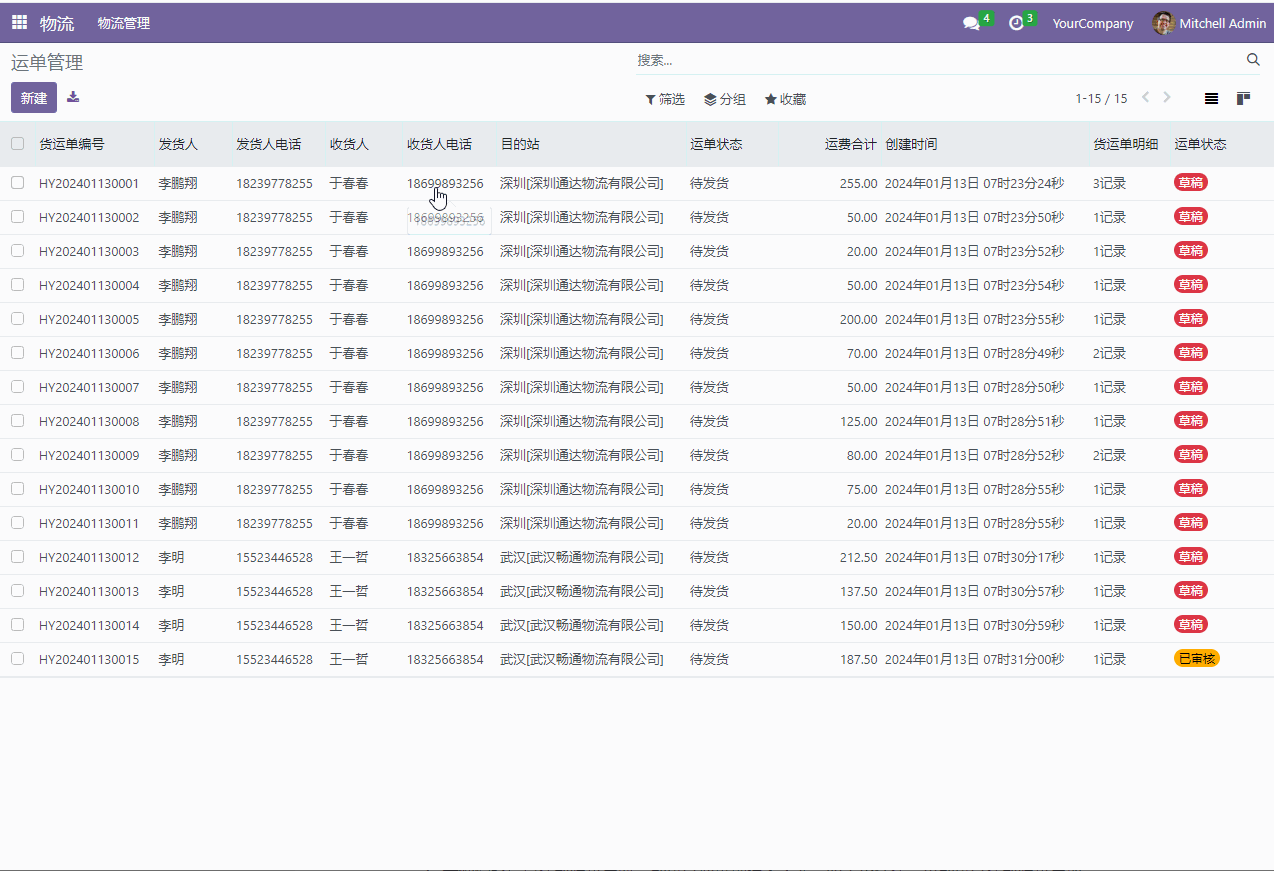The height and width of the screenshot is (871, 1274).
Task: Select checkbox for row HY202401130015
Action: pos(17,659)
